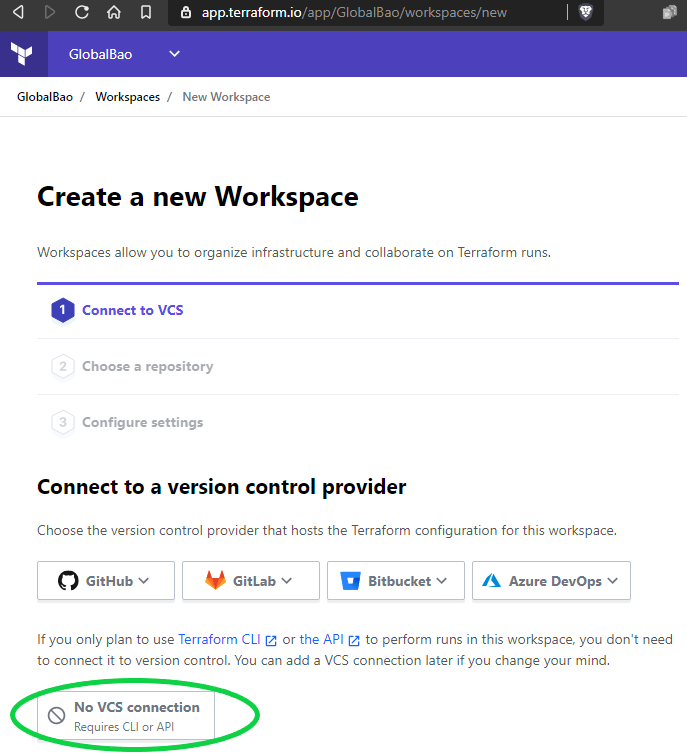Click the chevron beside GlobalBao in header
The height and width of the screenshot is (753, 687).
175,54
